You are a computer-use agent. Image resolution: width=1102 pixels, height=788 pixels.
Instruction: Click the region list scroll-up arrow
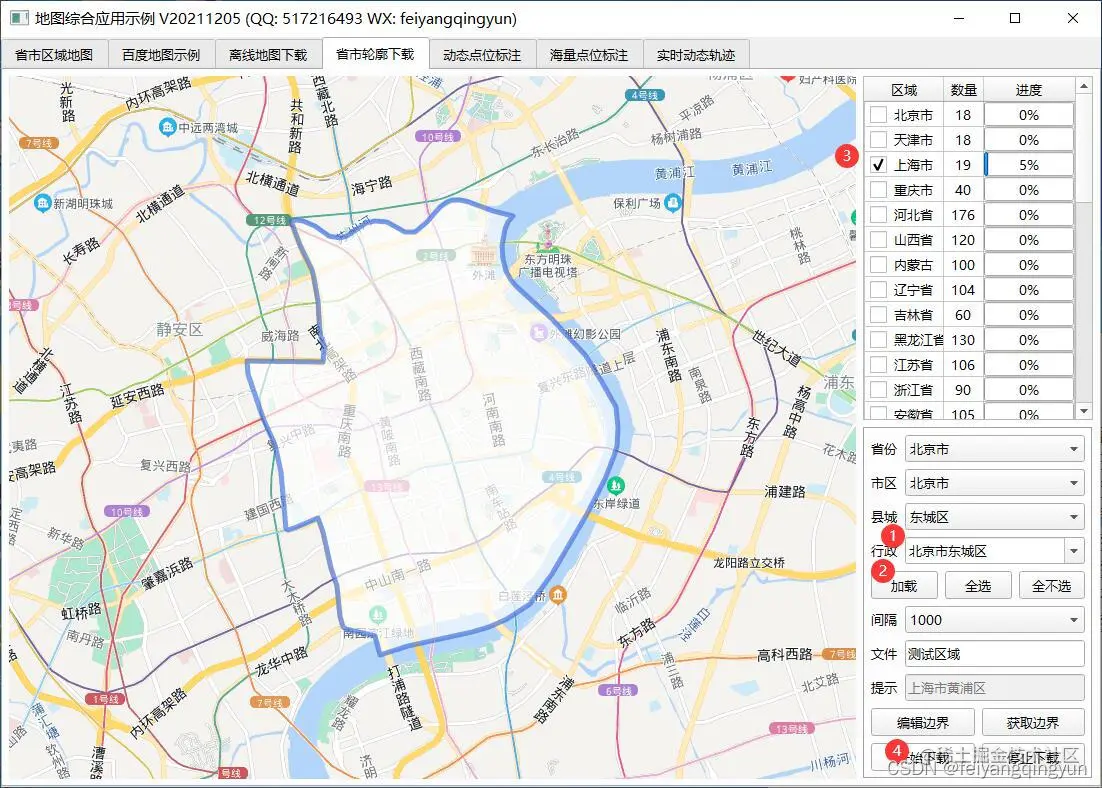(x=1084, y=86)
